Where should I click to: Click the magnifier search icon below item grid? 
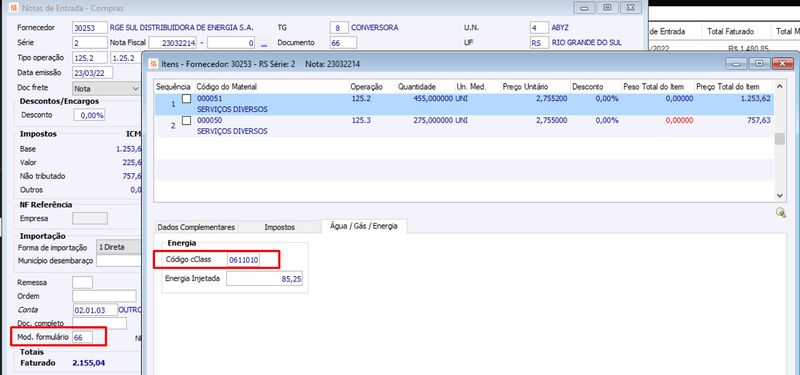pyautogui.click(x=780, y=213)
